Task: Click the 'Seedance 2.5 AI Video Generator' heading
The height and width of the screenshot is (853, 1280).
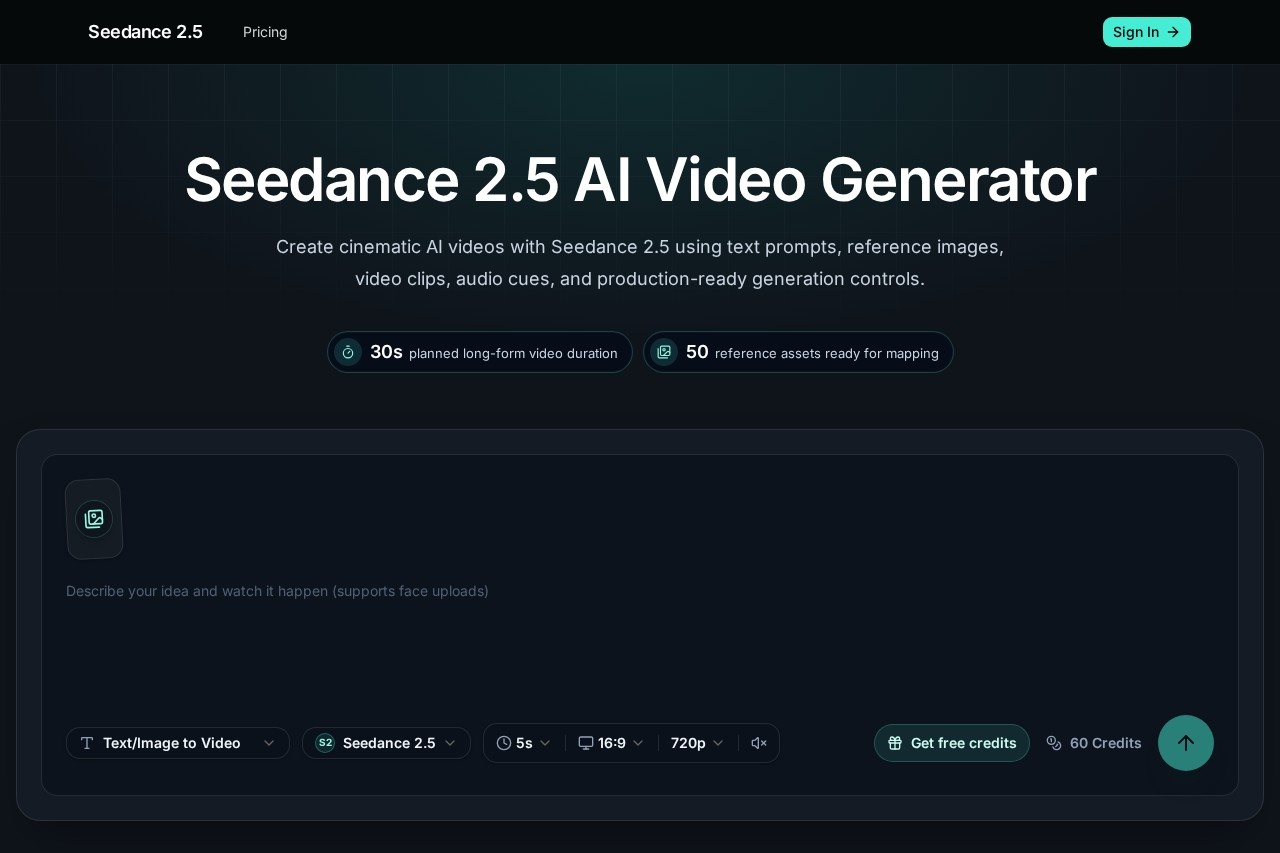Action: (x=640, y=180)
